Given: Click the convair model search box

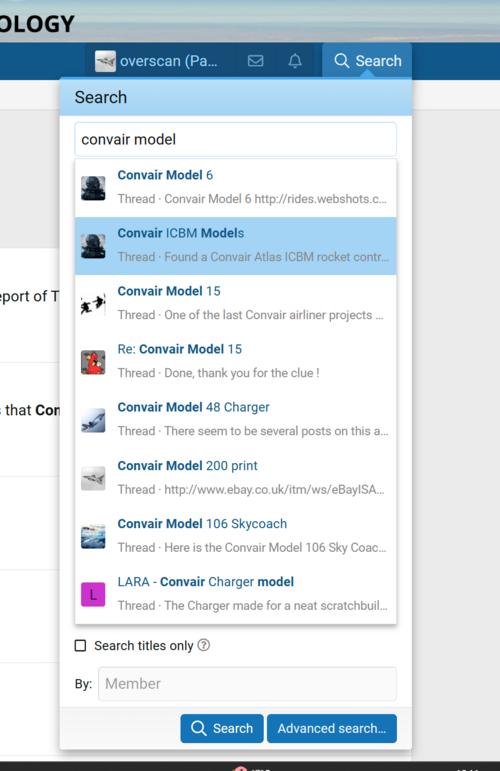Looking at the screenshot, I should click(235, 139).
